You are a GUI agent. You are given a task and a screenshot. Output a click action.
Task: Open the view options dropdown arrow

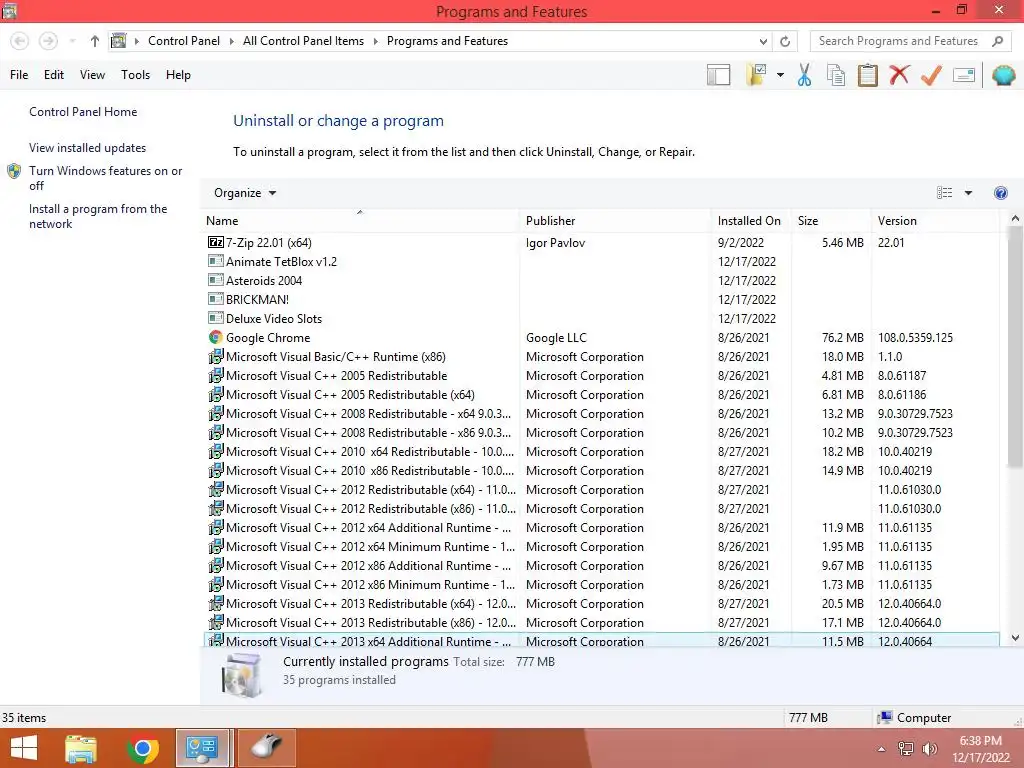(968, 193)
